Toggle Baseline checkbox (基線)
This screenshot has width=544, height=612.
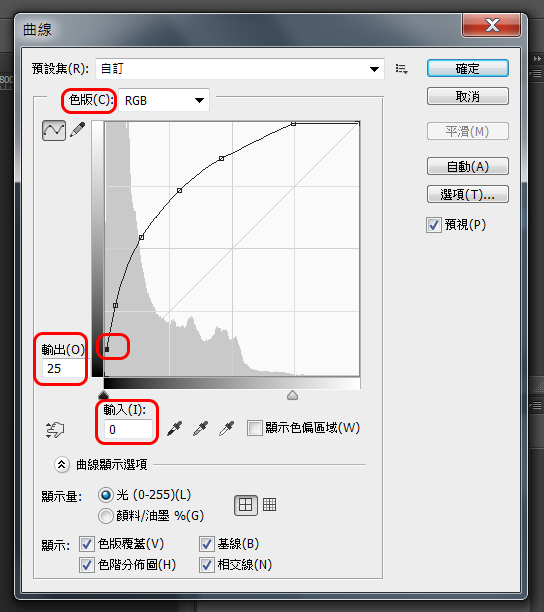tap(206, 544)
